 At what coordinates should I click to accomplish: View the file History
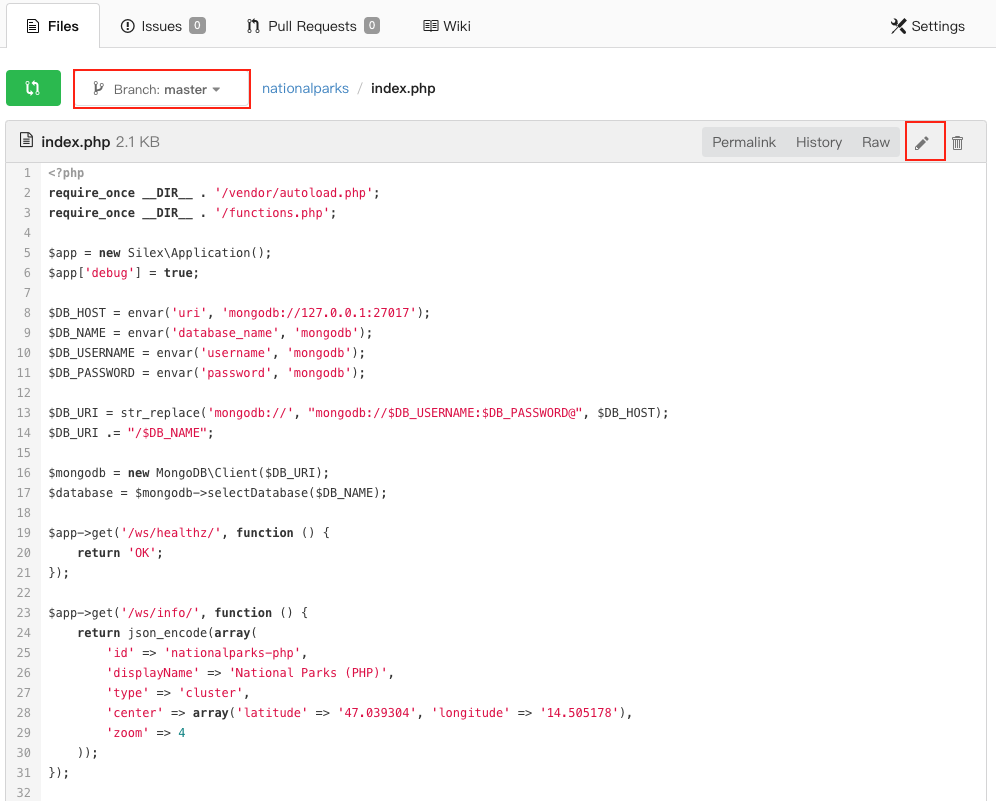click(818, 141)
